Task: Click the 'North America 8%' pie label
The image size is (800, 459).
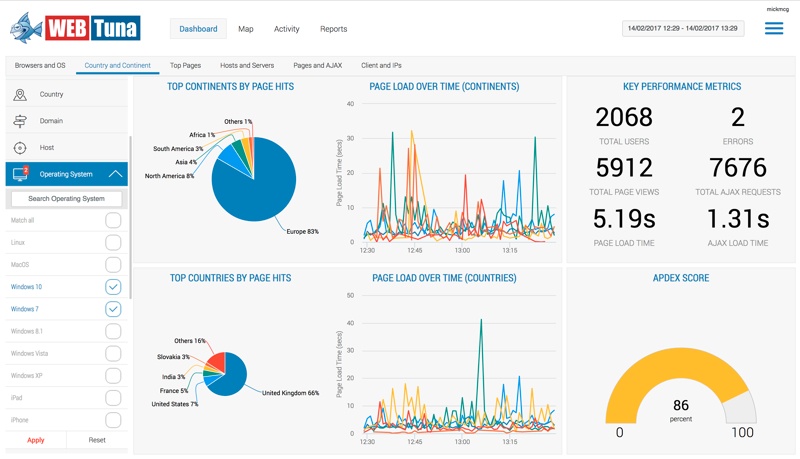Action: pos(169,176)
